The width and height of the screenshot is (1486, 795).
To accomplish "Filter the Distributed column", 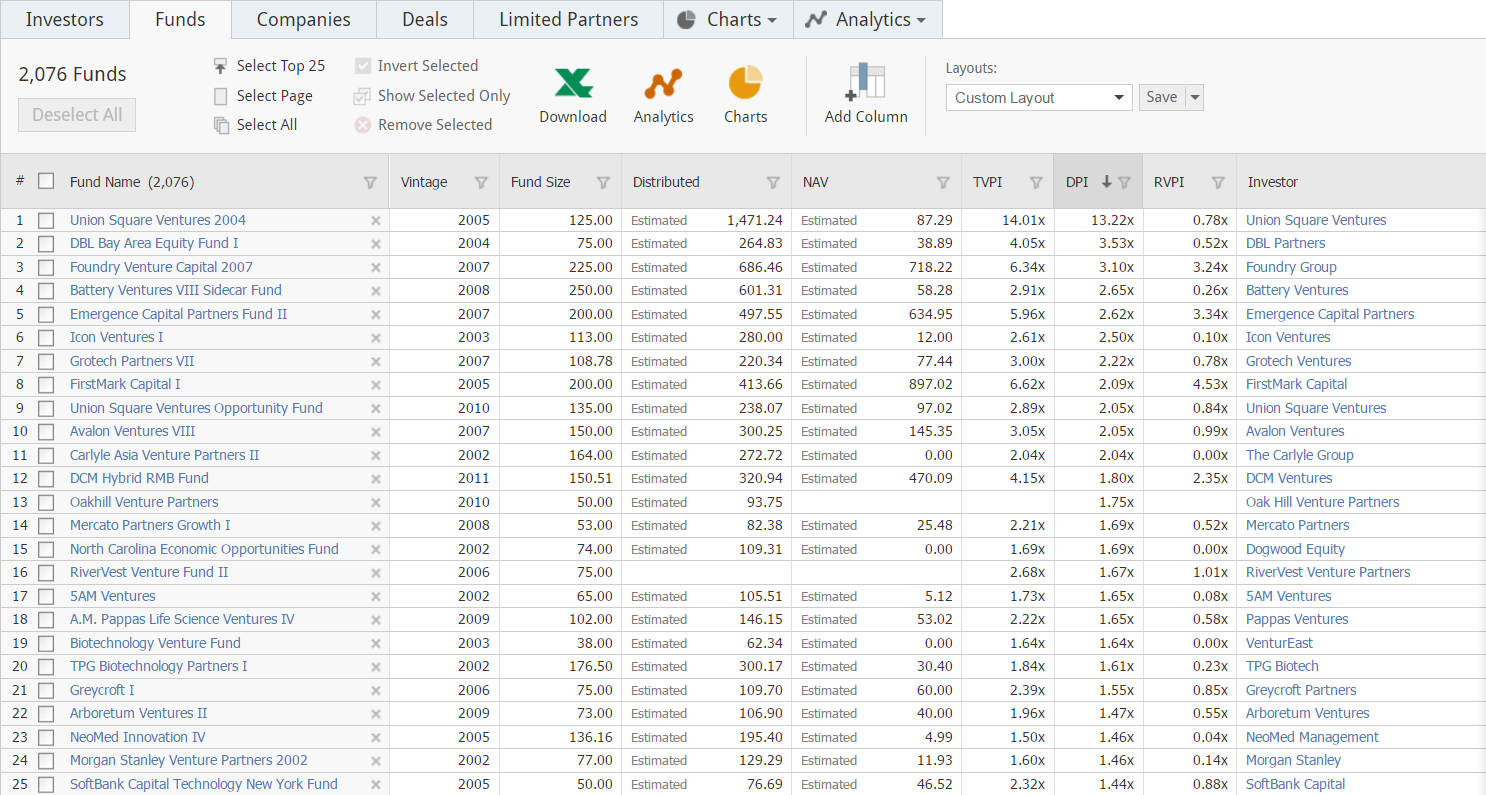I will [x=773, y=182].
